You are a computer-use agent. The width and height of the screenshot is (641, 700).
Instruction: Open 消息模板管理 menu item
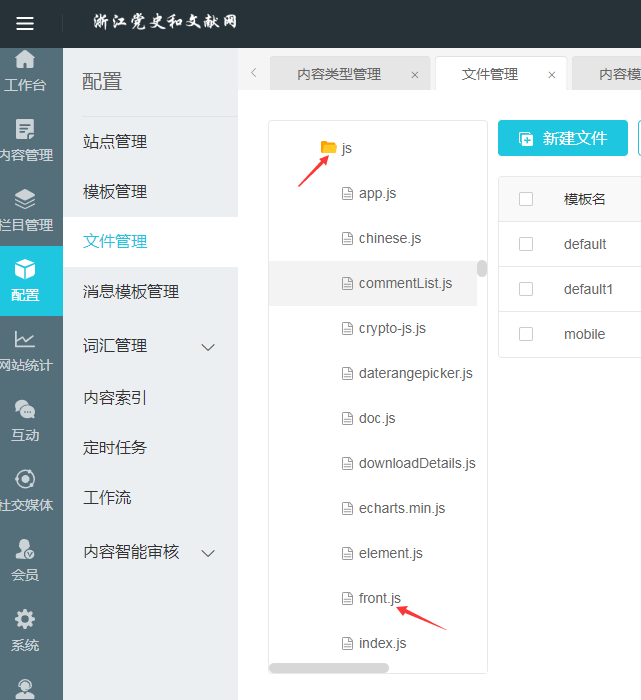coord(131,292)
